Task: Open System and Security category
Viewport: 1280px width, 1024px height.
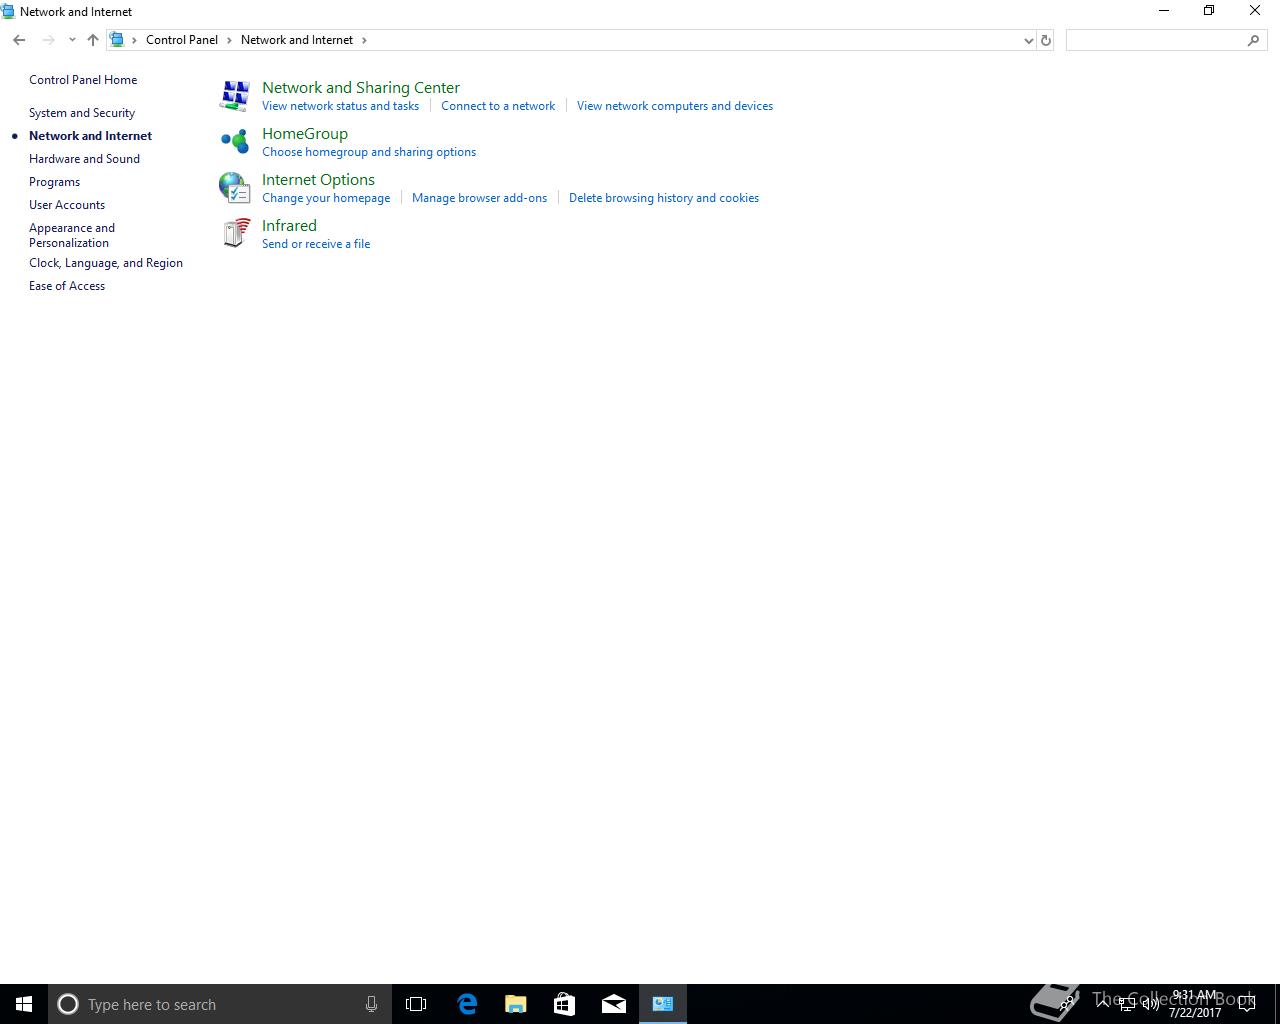Action: click(82, 113)
